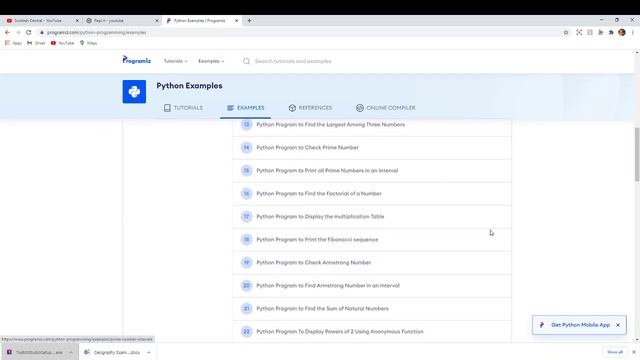Close the downloads bar
The width and height of the screenshot is (640, 360).
(x=634, y=352)
